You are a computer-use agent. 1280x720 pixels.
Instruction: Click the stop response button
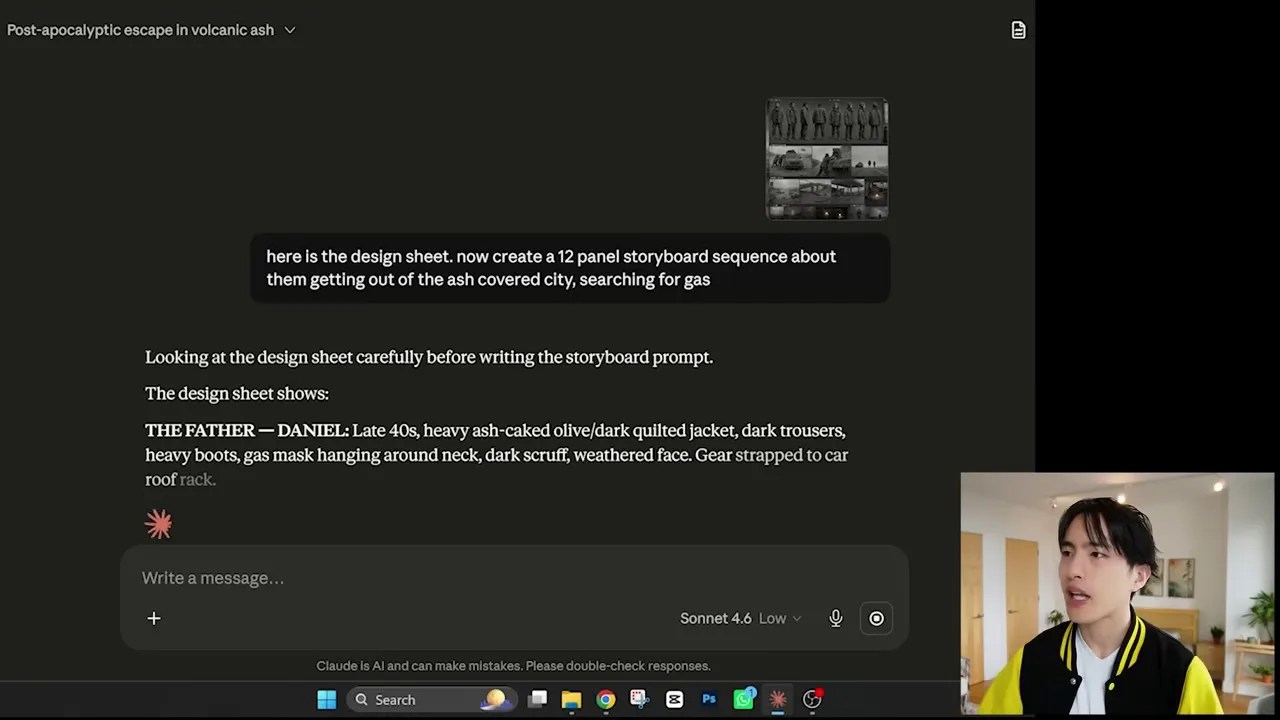coord(876,618)
